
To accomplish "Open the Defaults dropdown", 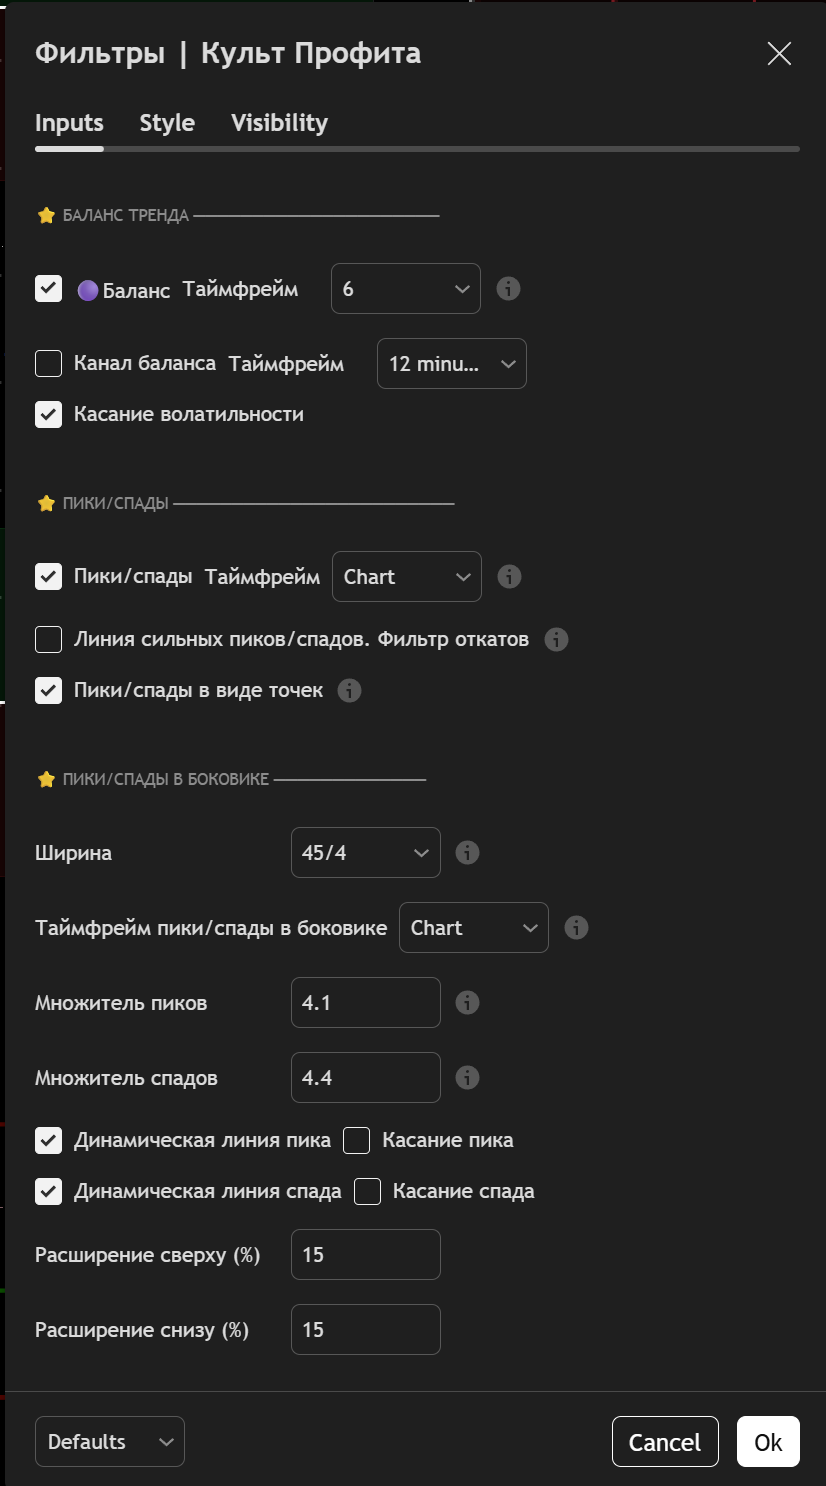I will pyautogui.click(x=110, y=1442).
